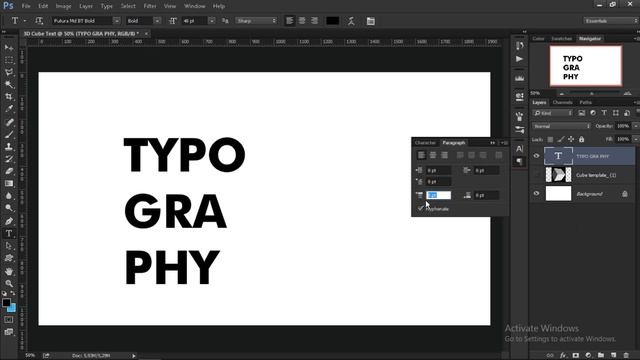Add a layer style with fx button

(x=563, y=356)
